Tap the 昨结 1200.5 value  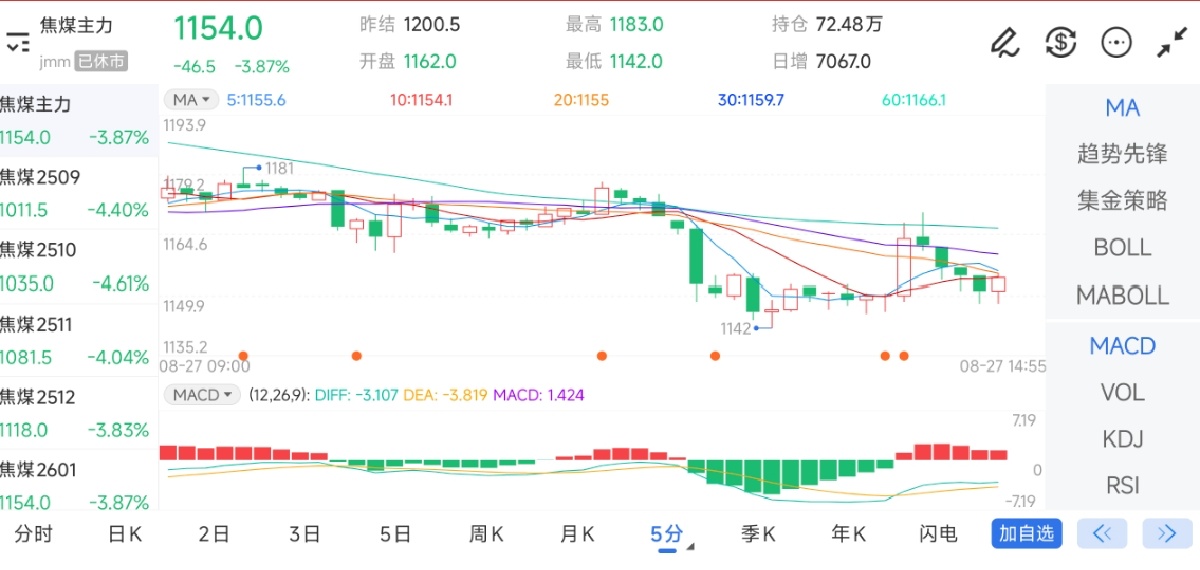point(432,24)
